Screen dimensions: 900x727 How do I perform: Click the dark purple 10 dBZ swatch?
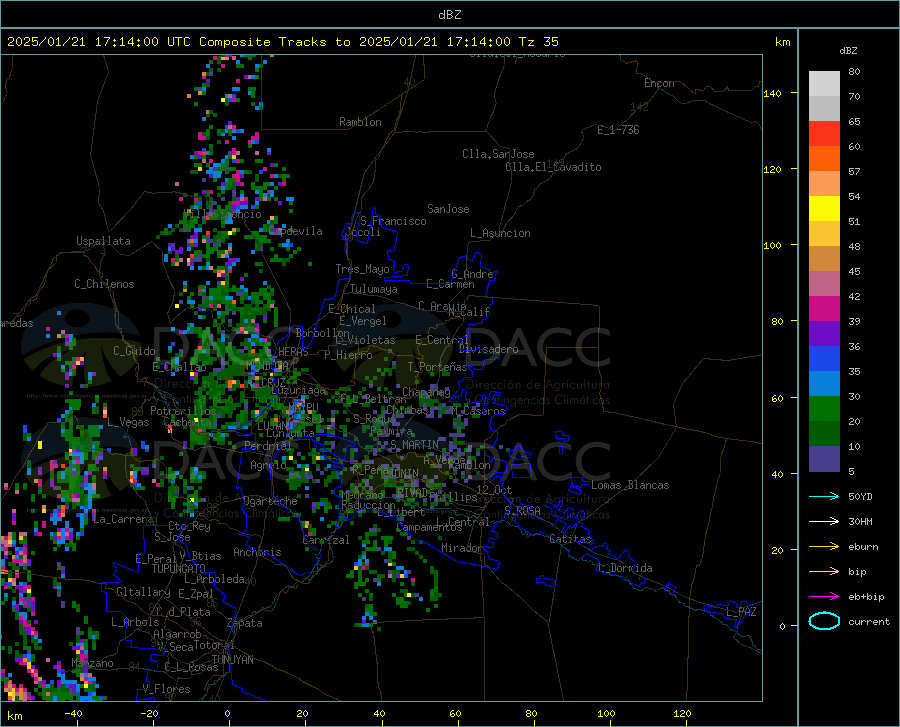point(824,459)
